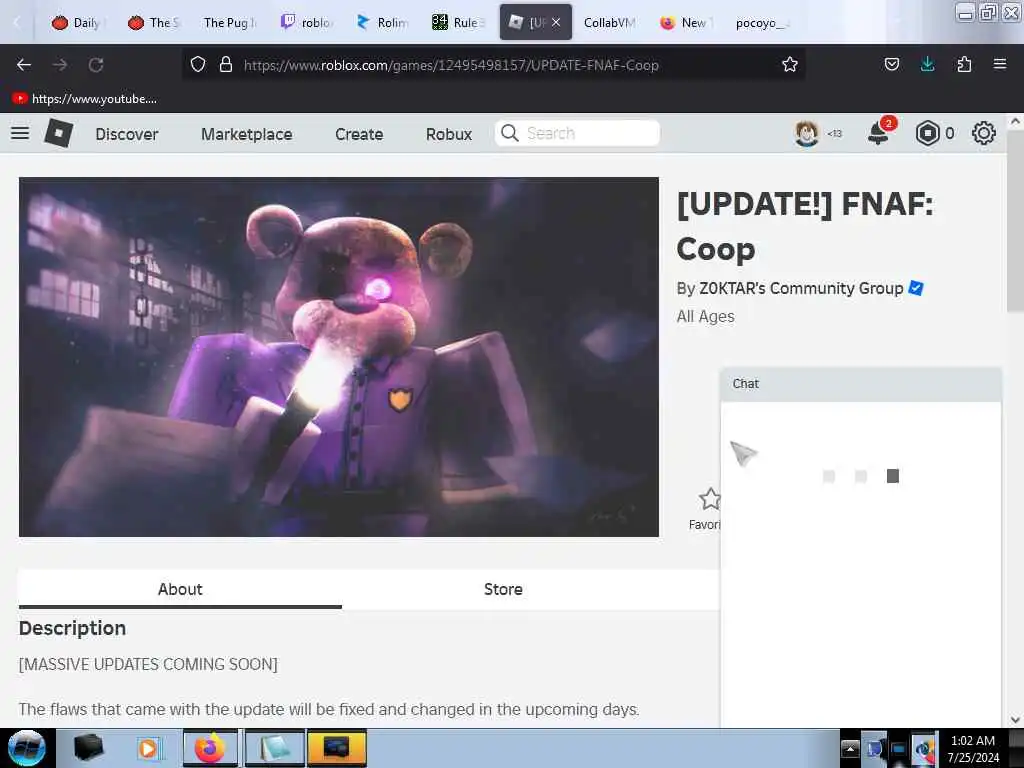Open the Marketplace page
This screenshot has width=1024, height=768.
247,134
